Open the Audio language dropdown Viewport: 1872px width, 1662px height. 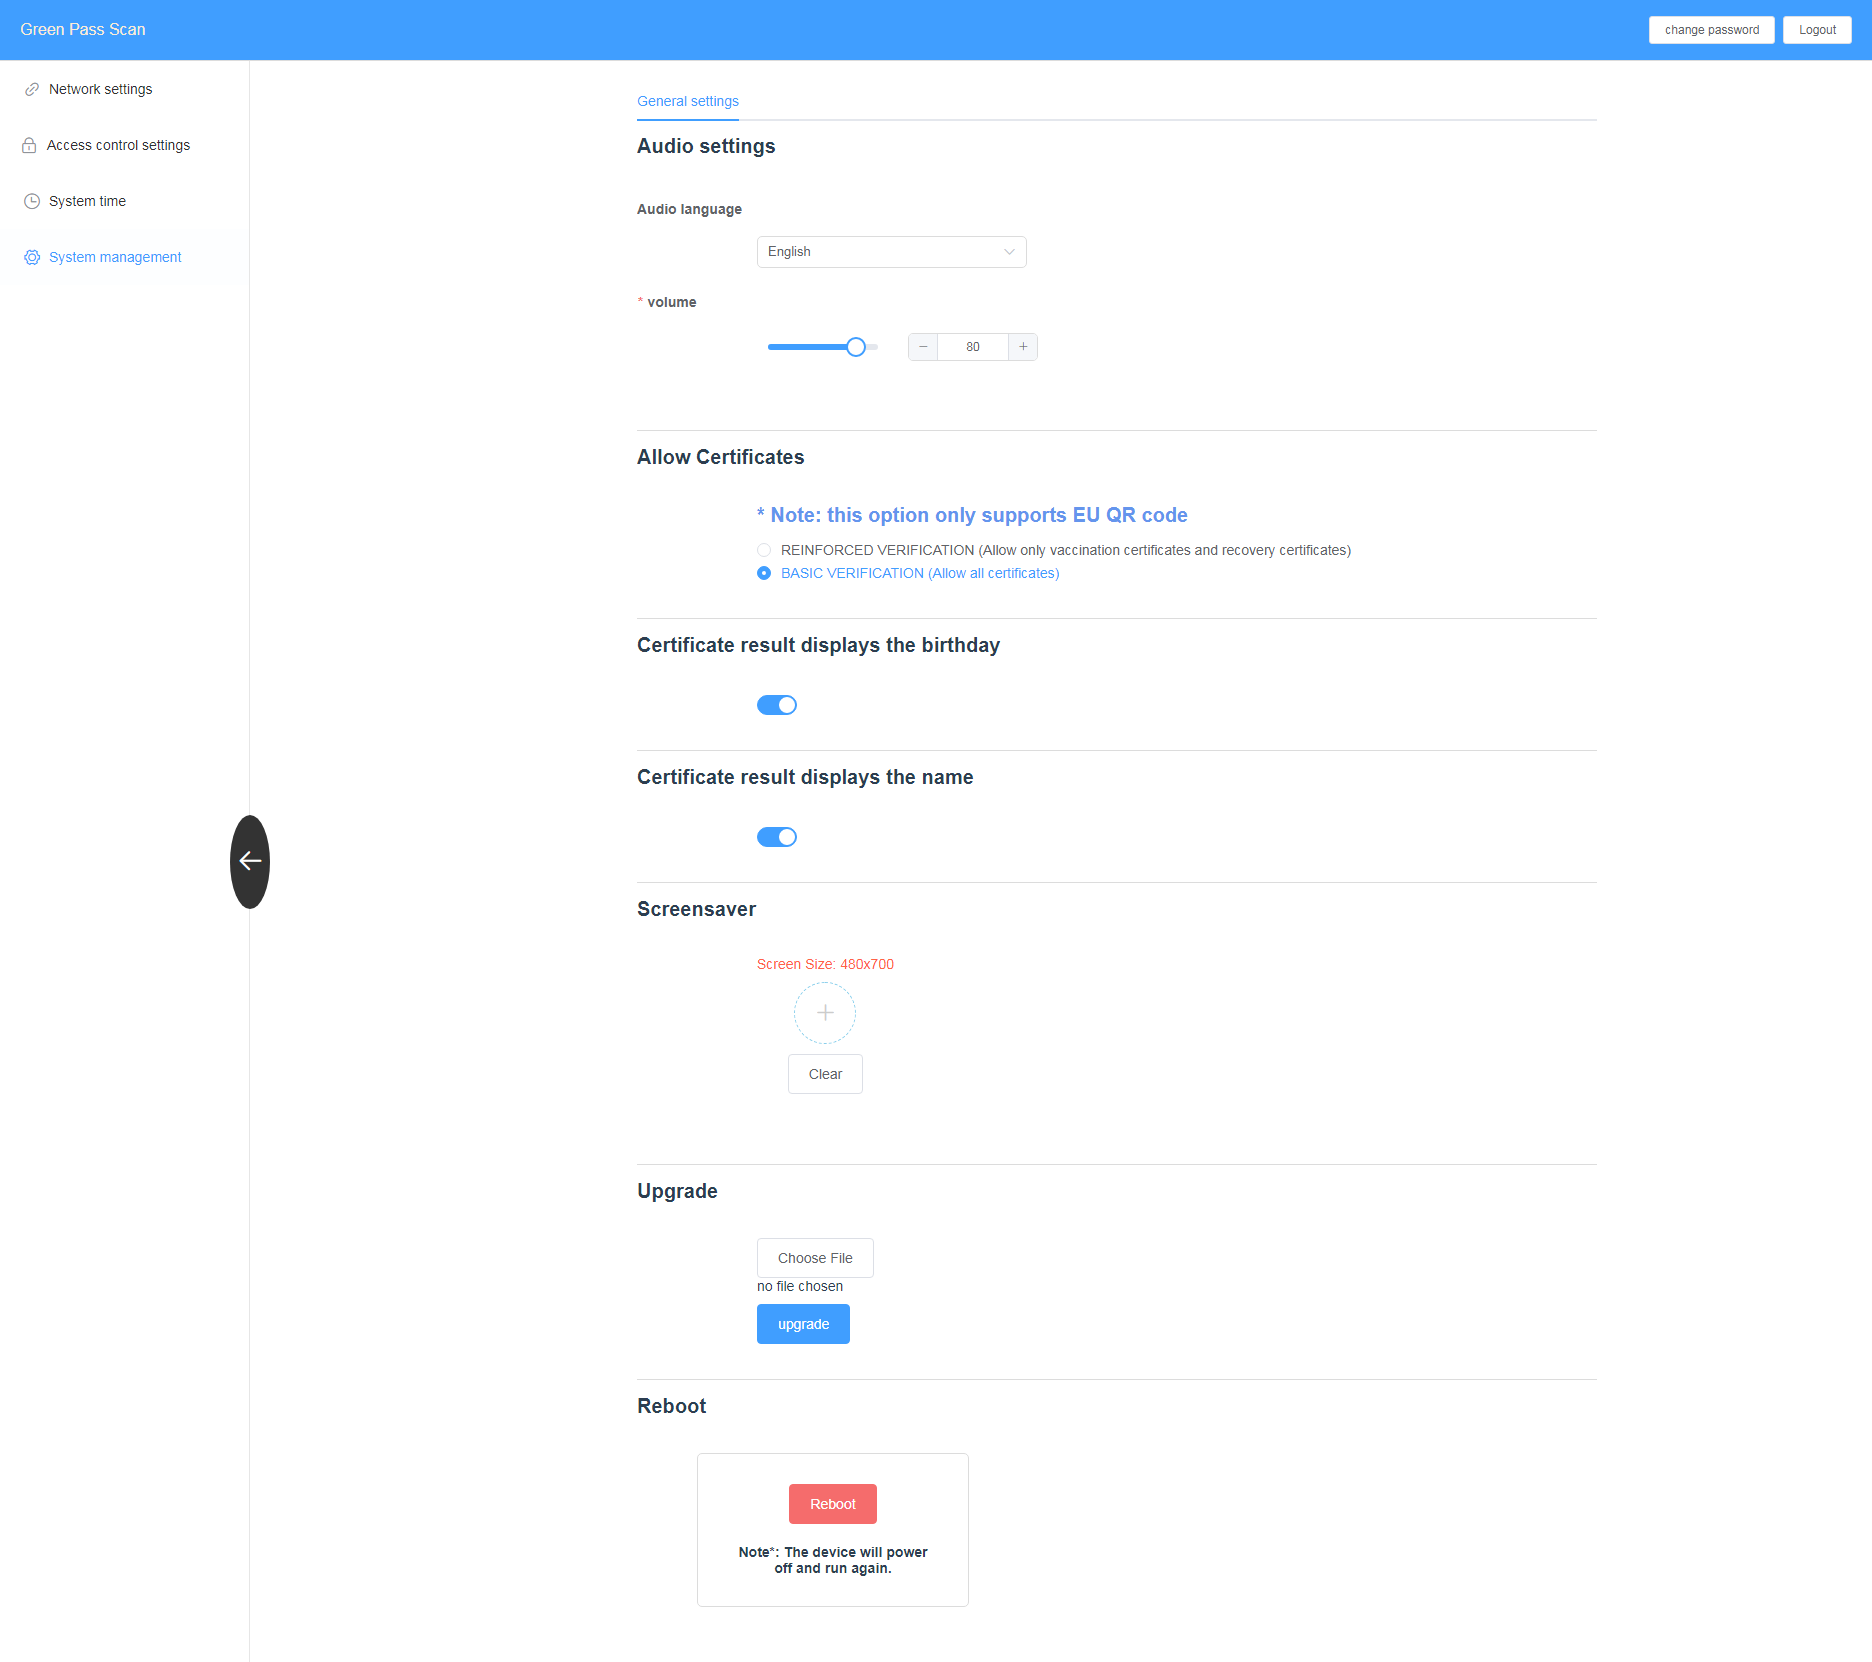point(892,252)
